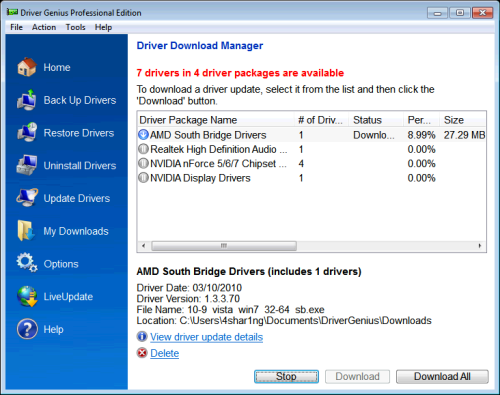Close the Driver Genius window
The height and width of the screenshot is (395, 500).
[x=482, y=13]
